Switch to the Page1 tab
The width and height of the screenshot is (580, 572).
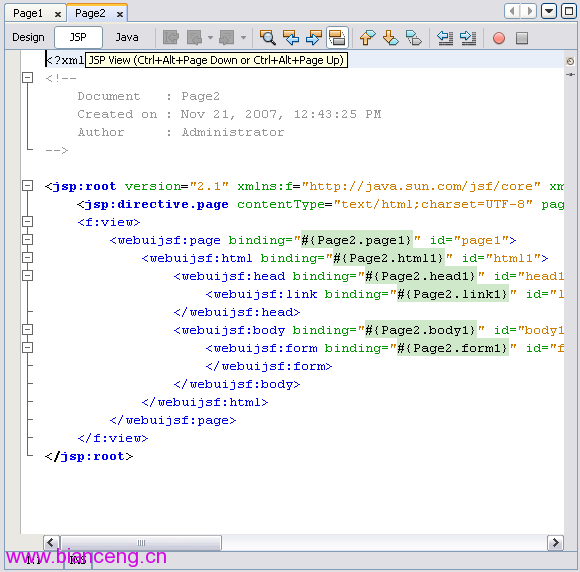[x=28, y=14]
